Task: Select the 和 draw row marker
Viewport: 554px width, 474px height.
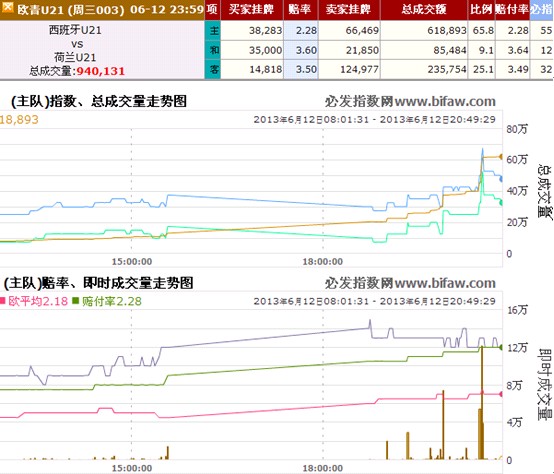Action: [213, 50]
